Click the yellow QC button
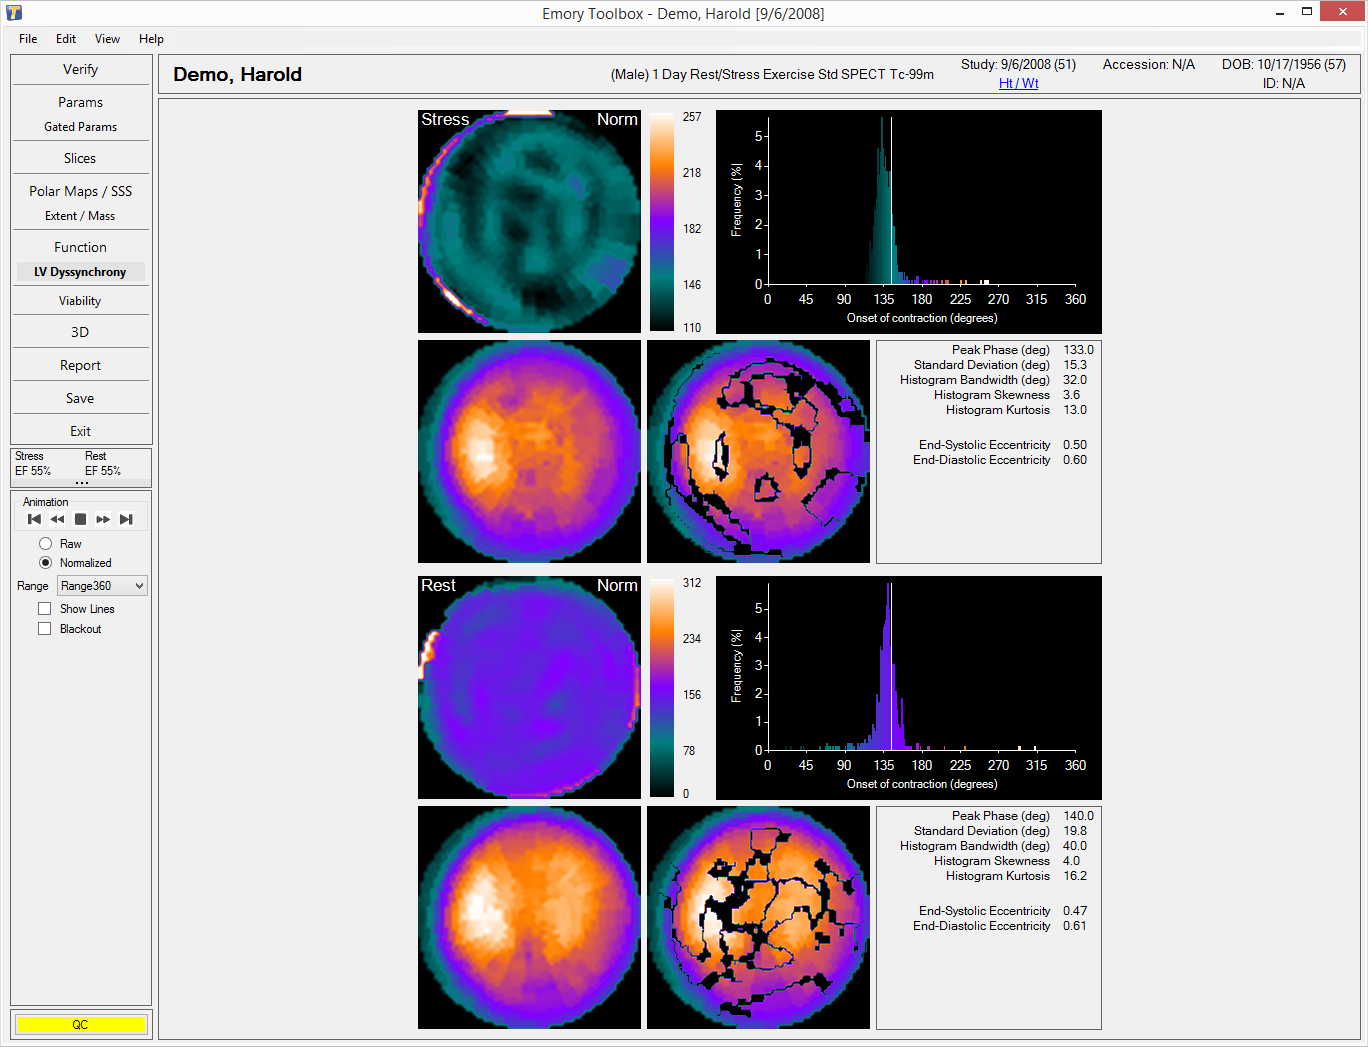Viewport: 1368px width, 1047px height. [x=80, y=1024]
